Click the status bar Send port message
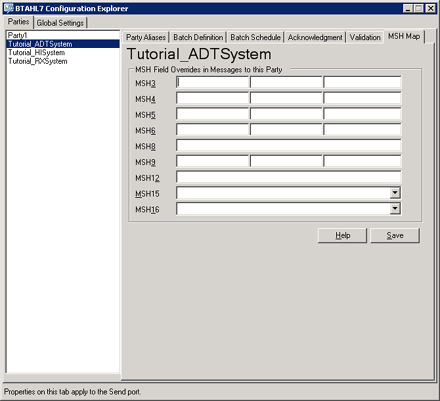Viewport: 440px width, 401px height. [72, 392]
